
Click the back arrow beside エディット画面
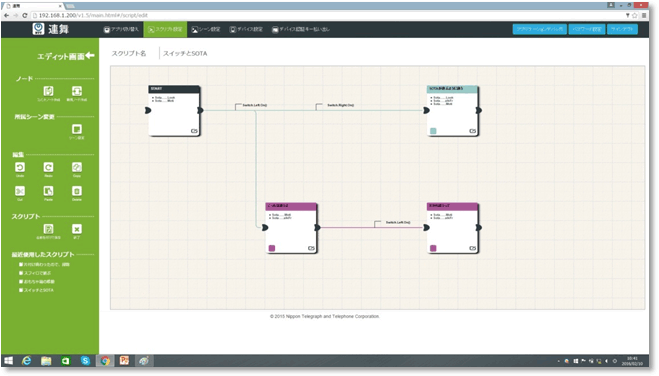click(x=90, y=55)
